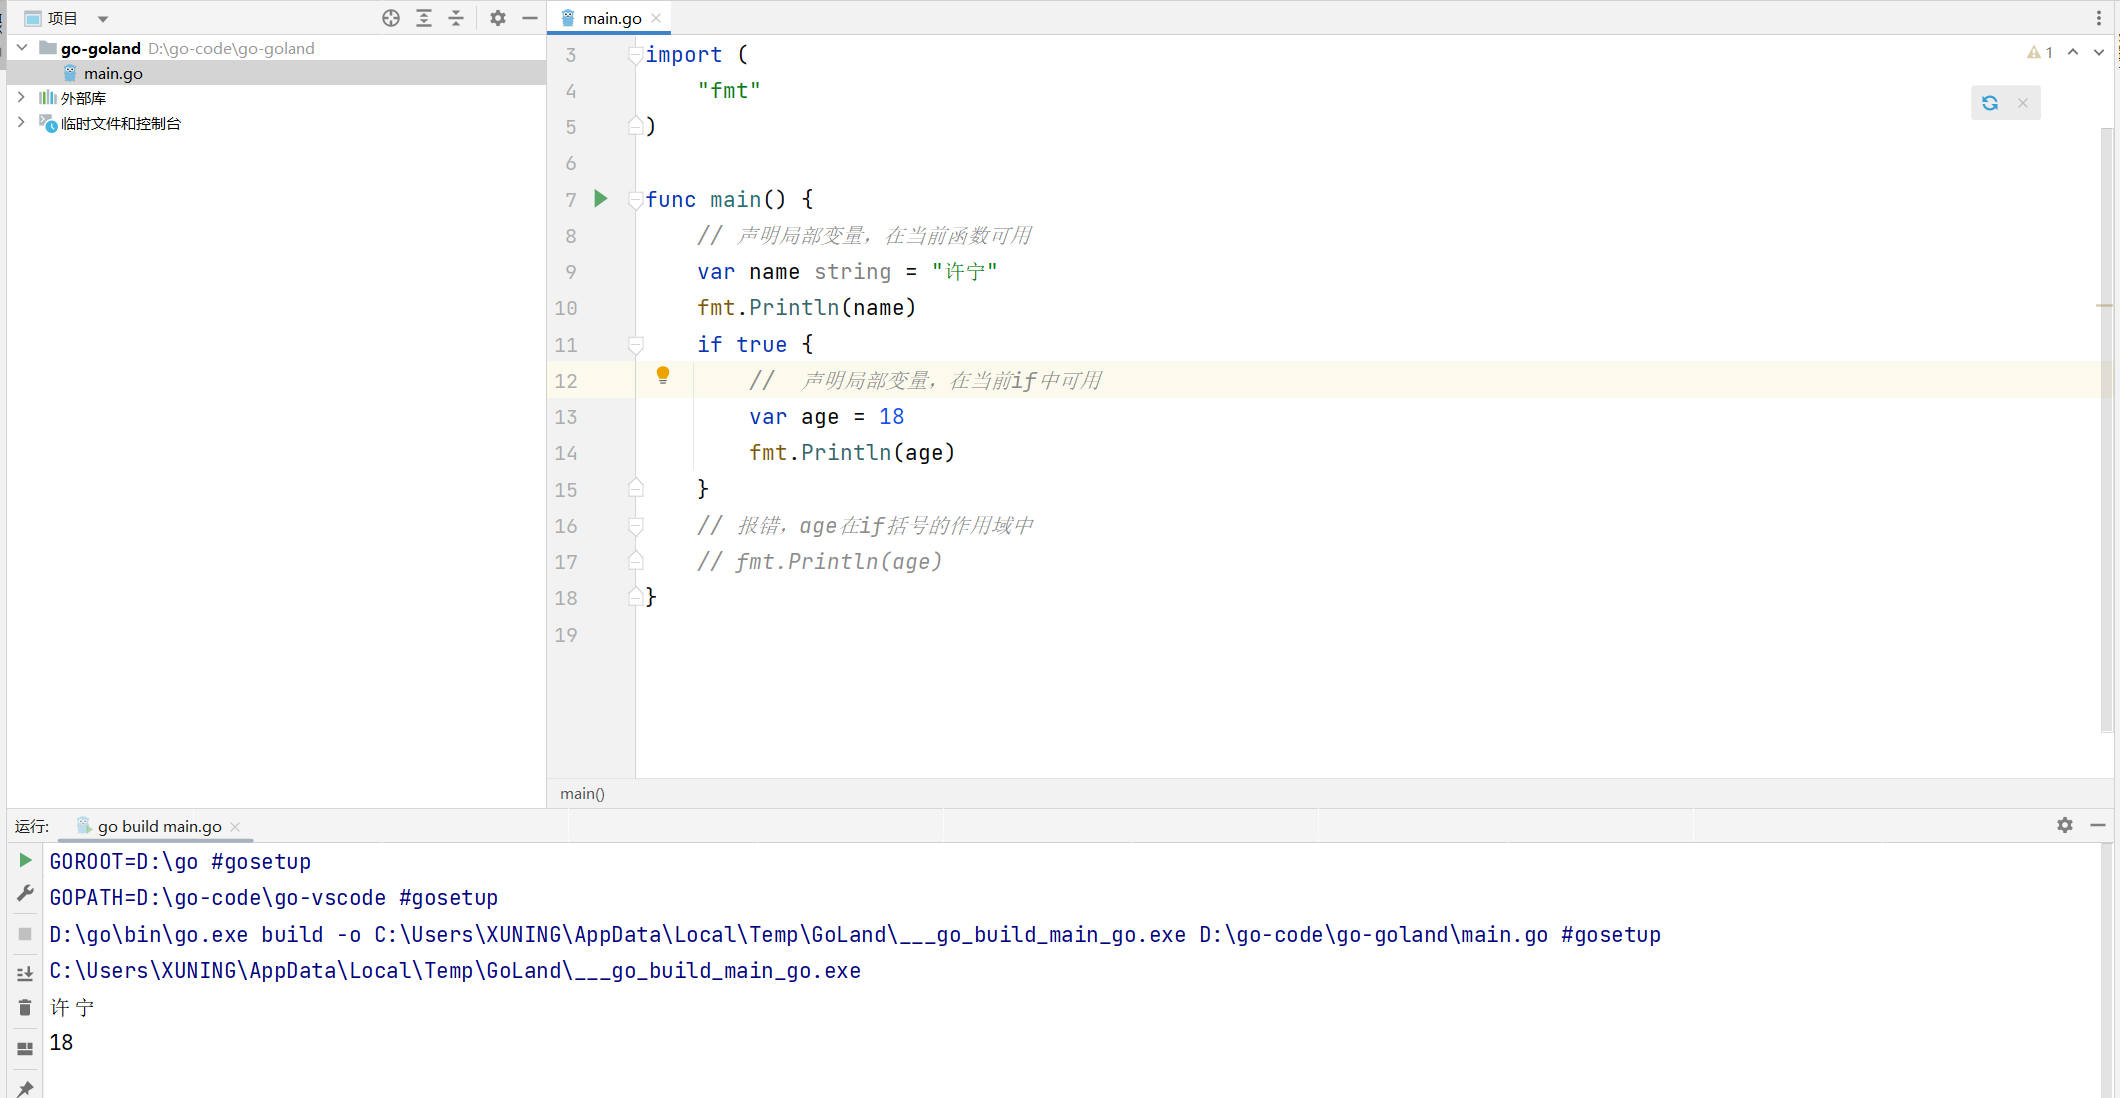Click the reload changes icon in editor

(x=1990, y=103)
